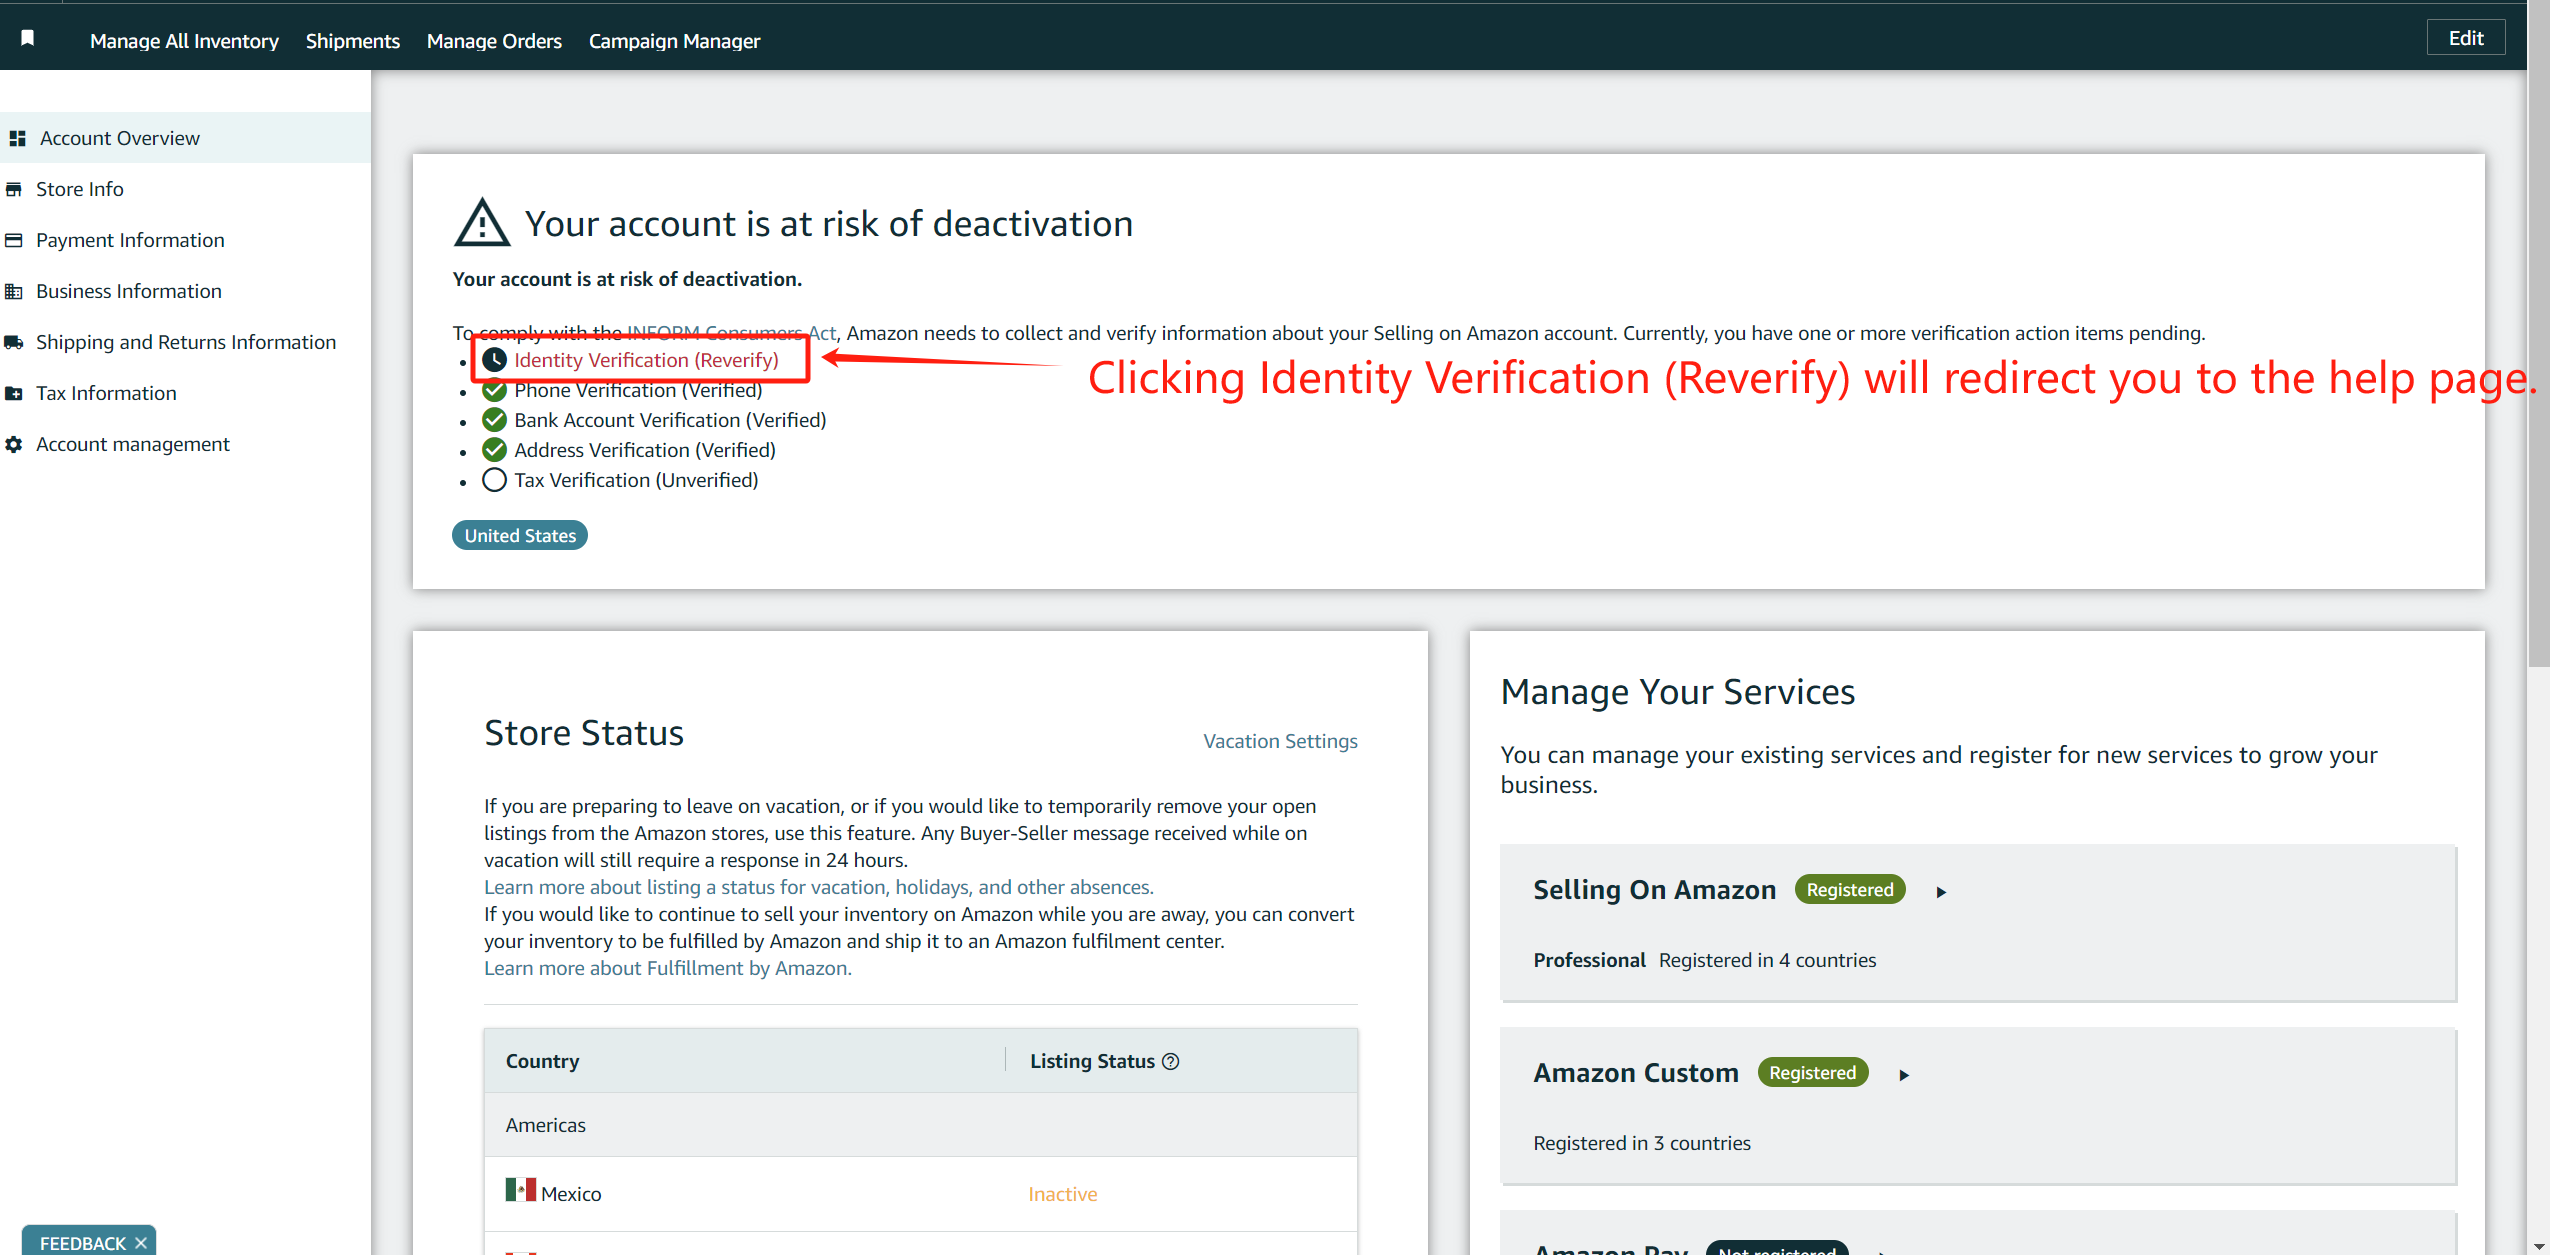Image resolution: width=2550 pixels, height=1255 pixels.
Task: Open Shipments from the top bar
Action: 352,41
